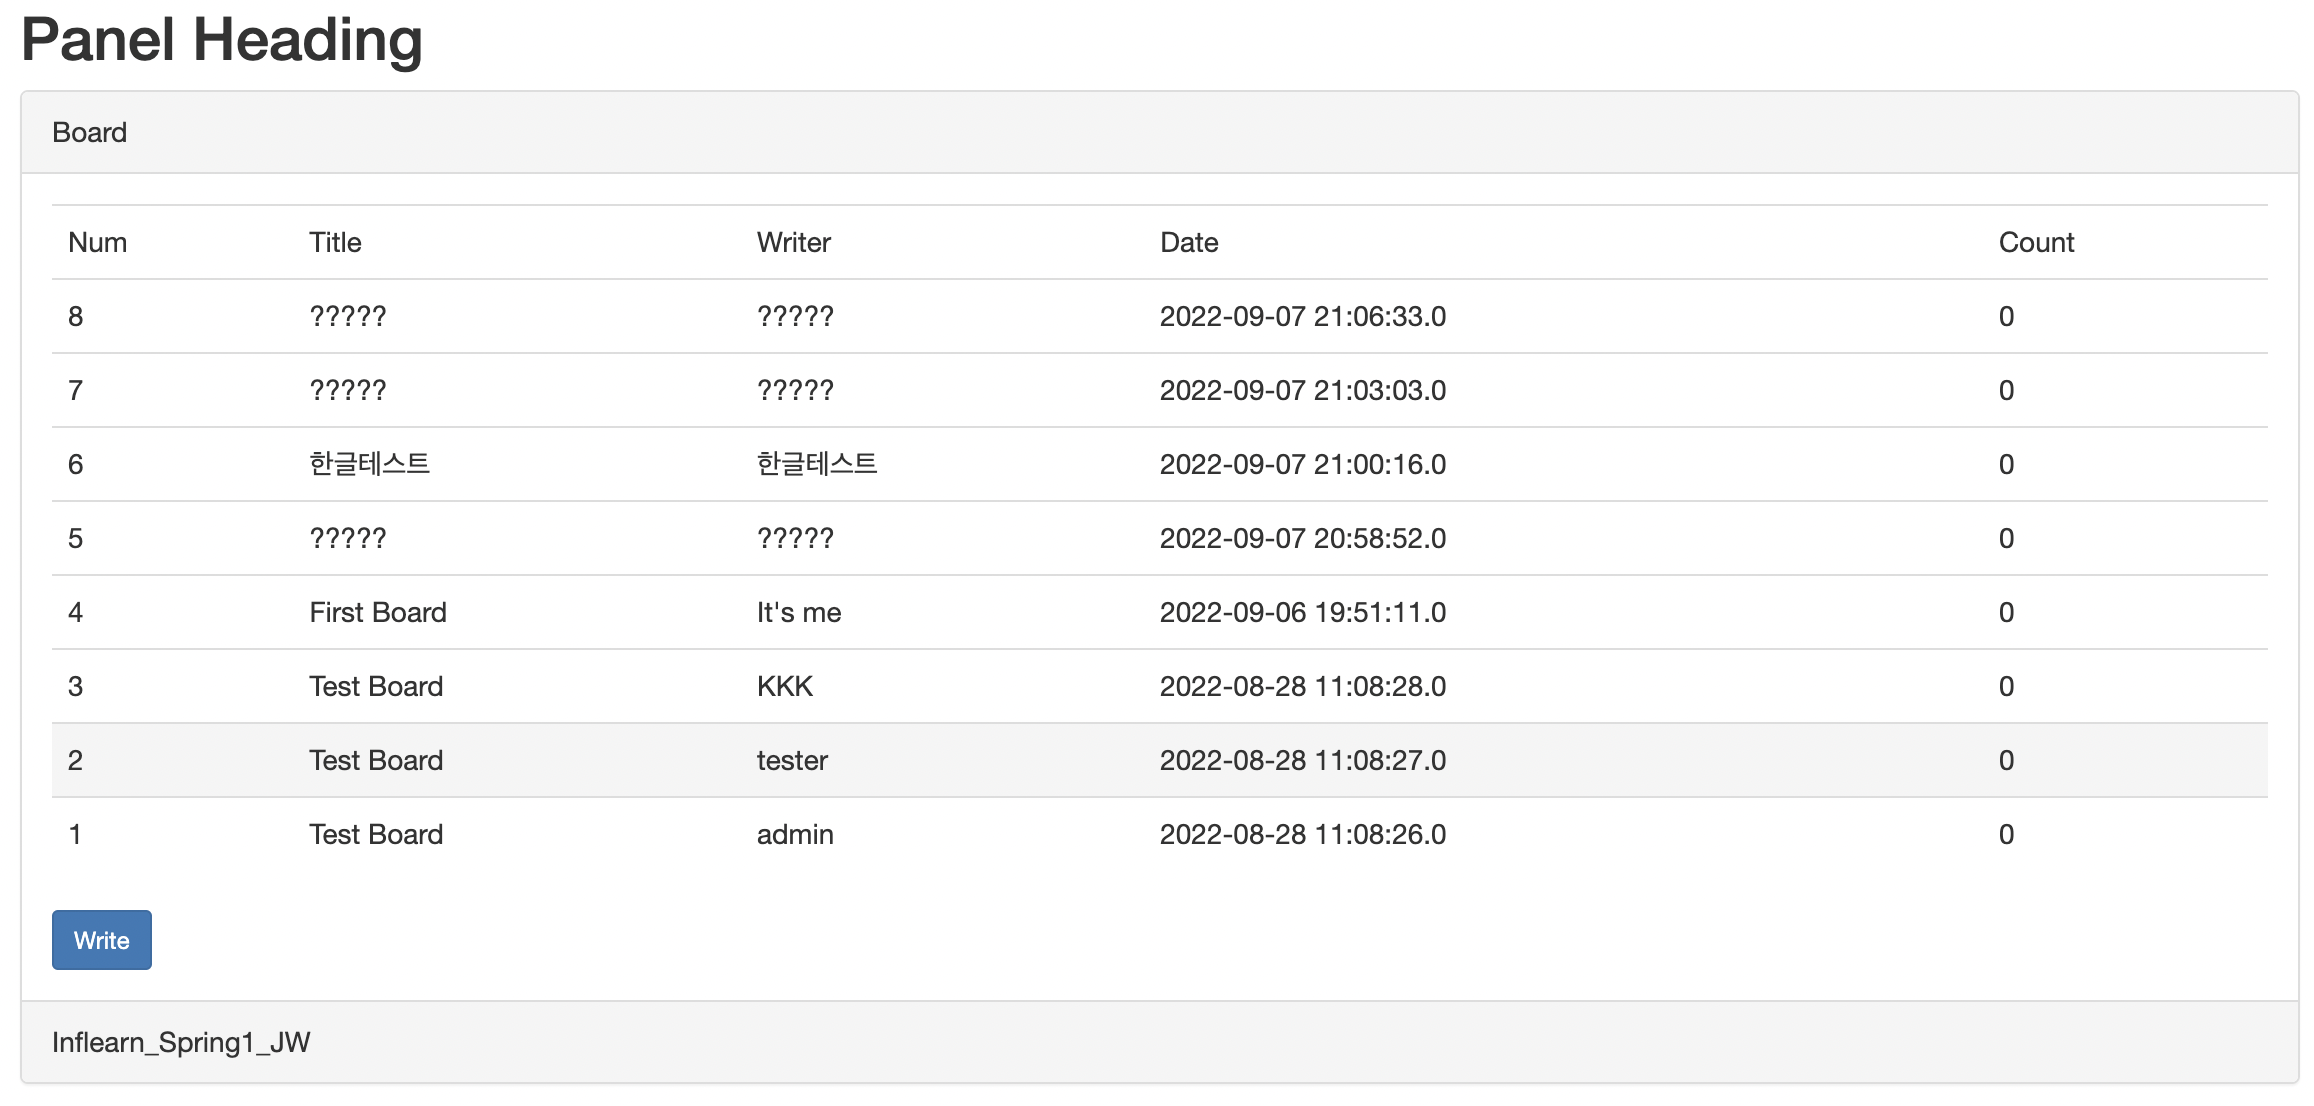Select Num cell 4

coord(75,612)
